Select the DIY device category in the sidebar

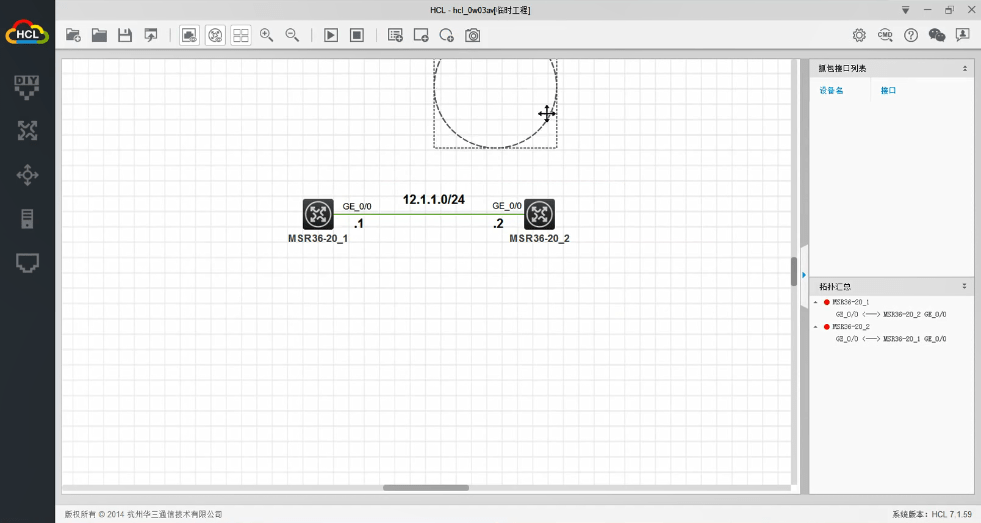click(27, 86)
